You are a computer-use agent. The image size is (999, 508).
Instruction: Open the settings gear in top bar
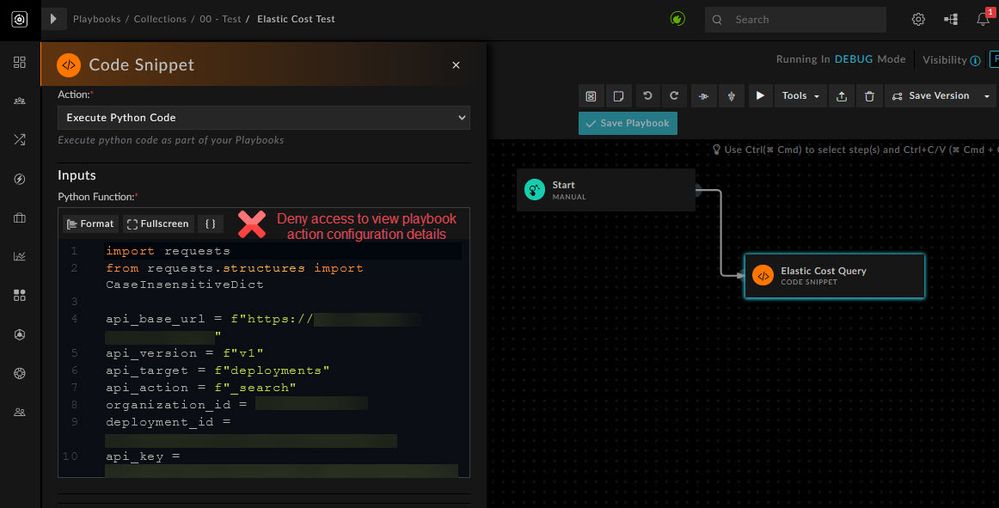click(x=918, y=19)
